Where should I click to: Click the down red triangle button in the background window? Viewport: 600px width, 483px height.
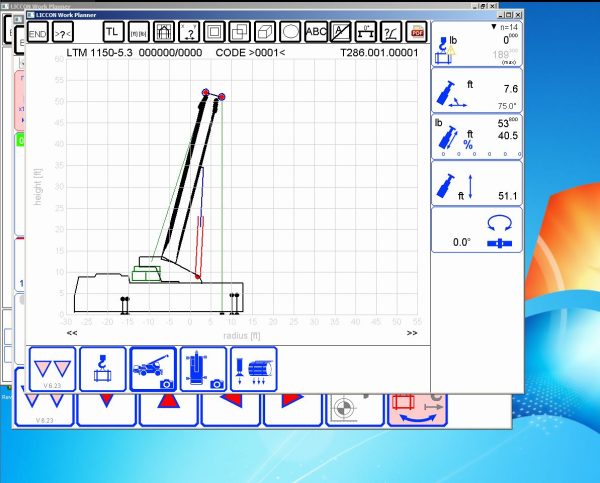106,410
